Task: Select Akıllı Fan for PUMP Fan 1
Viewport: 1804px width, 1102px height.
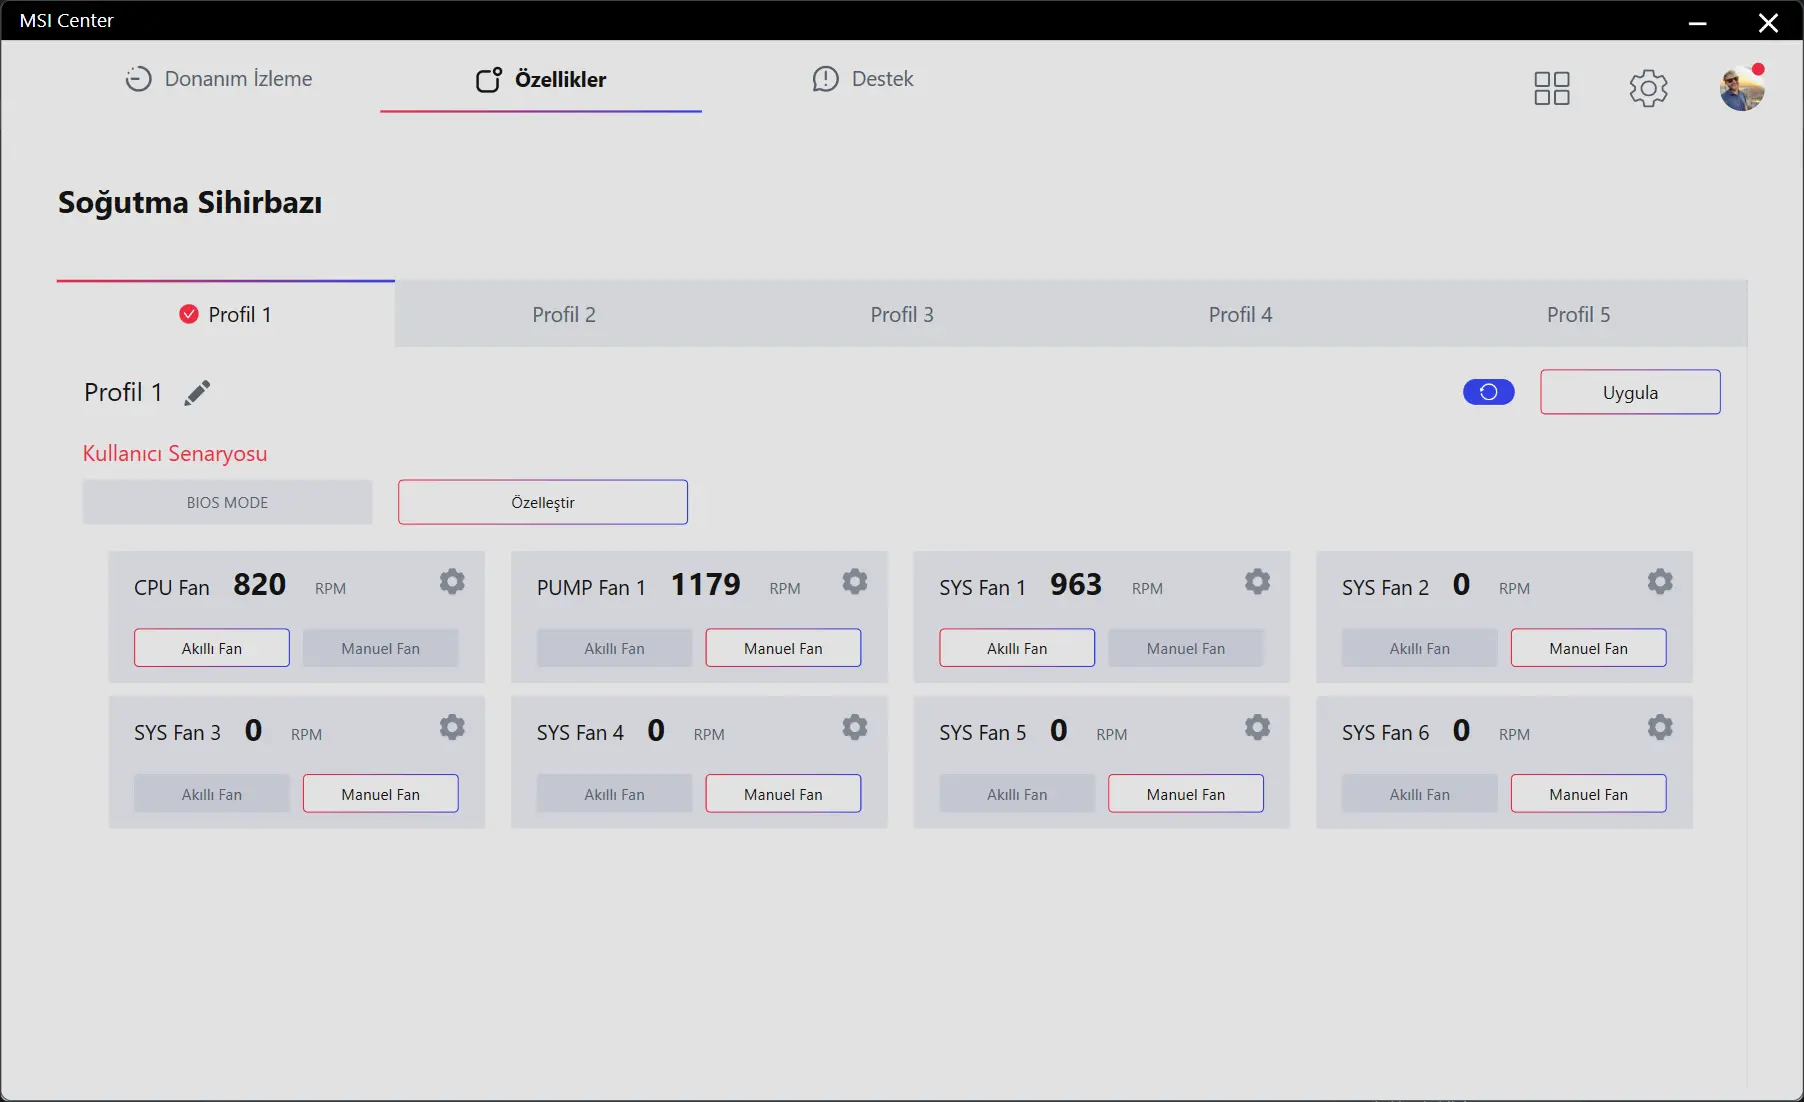Action: 614,648
